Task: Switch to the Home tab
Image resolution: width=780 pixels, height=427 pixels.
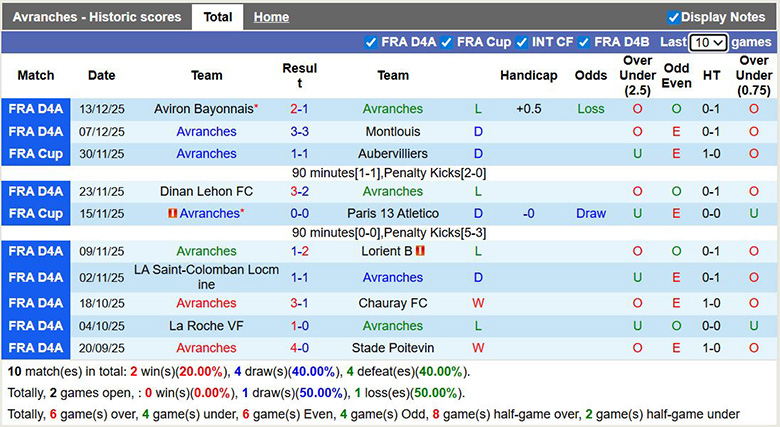Action: (271, 17)
